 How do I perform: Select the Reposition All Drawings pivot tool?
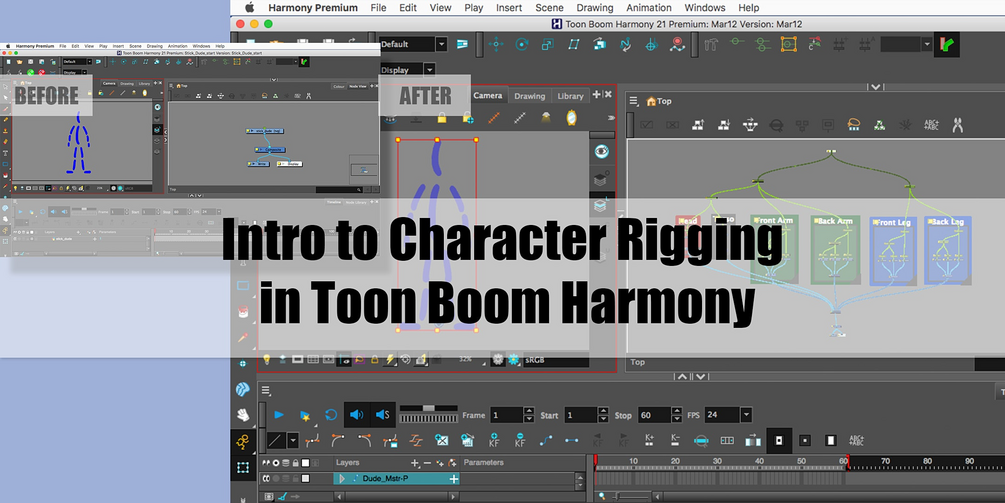(651, 44)
